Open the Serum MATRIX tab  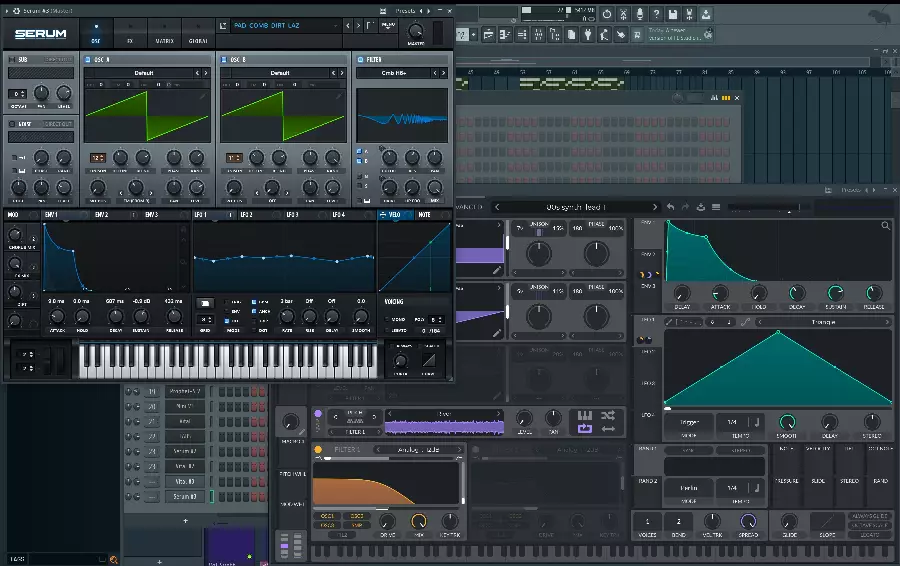tap(163, 35)
